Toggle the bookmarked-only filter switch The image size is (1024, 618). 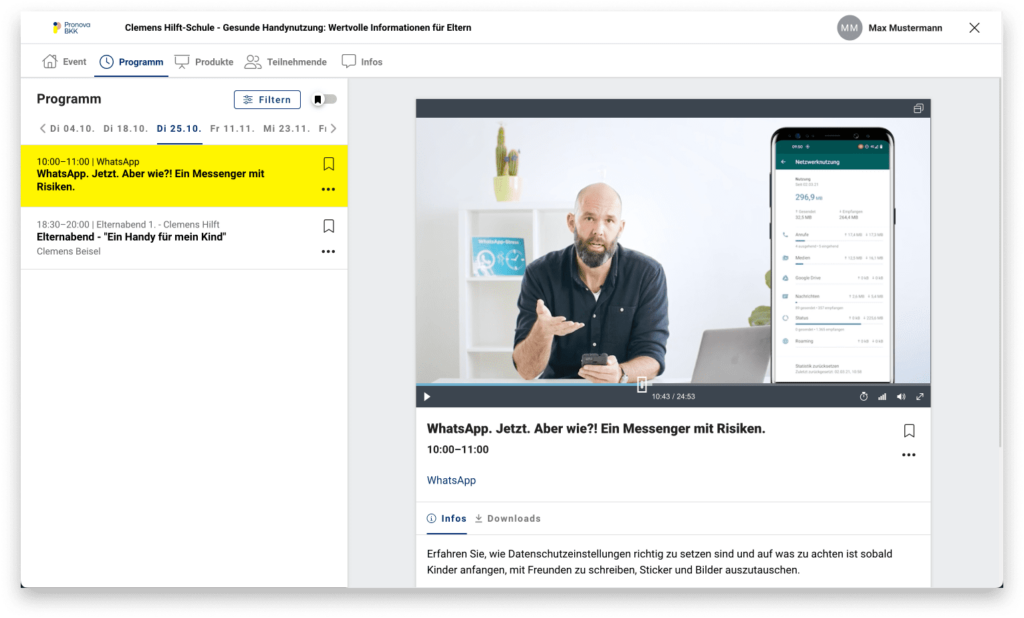[324, 100]
